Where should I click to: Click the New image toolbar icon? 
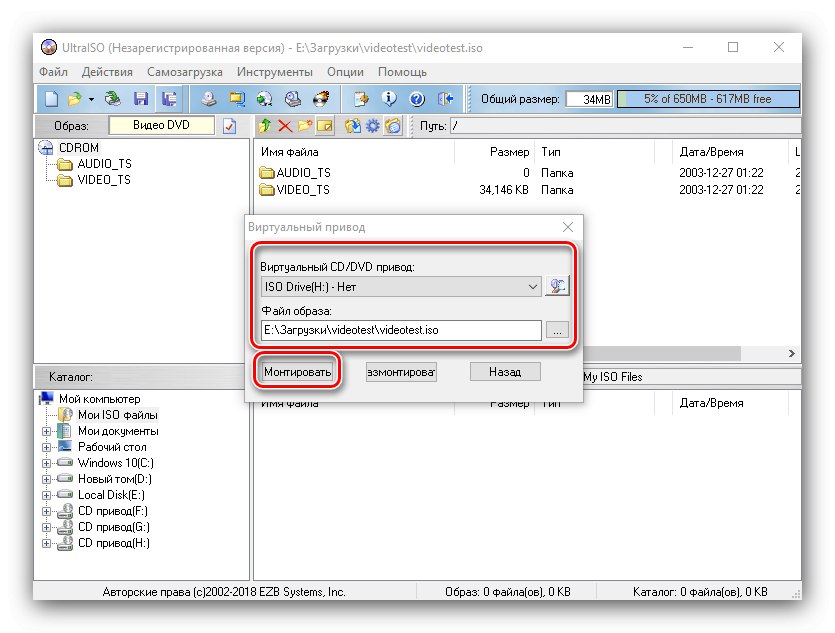point(52,98)
